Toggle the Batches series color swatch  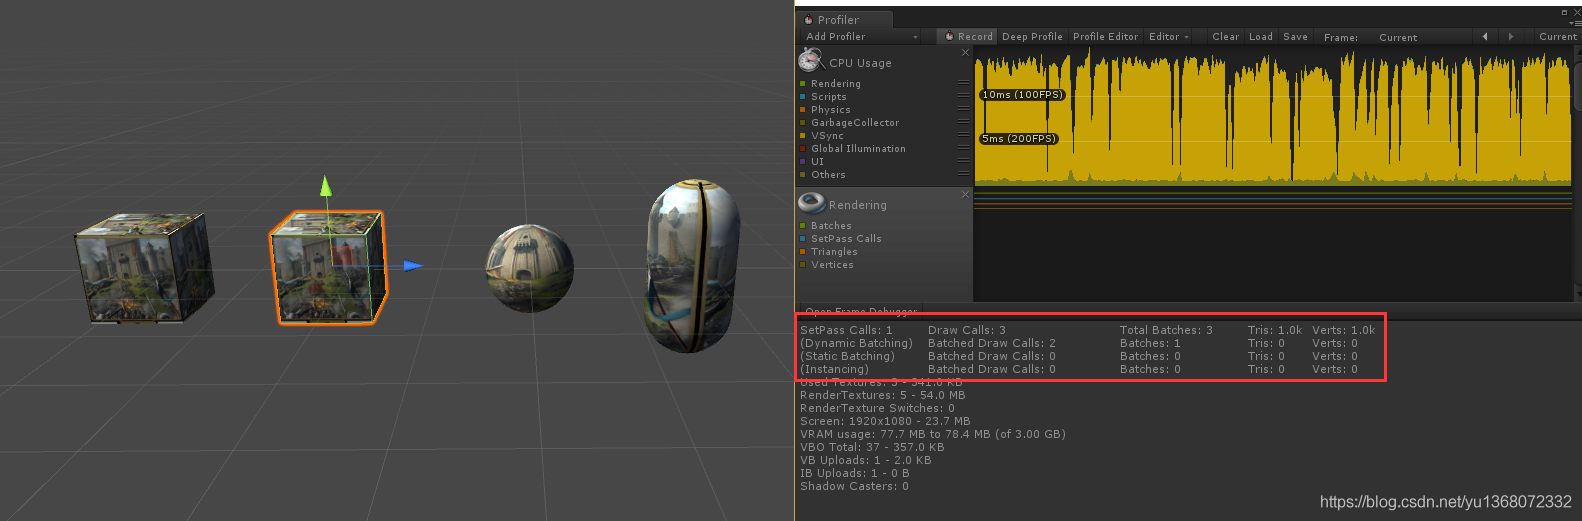tap(803, 226)
